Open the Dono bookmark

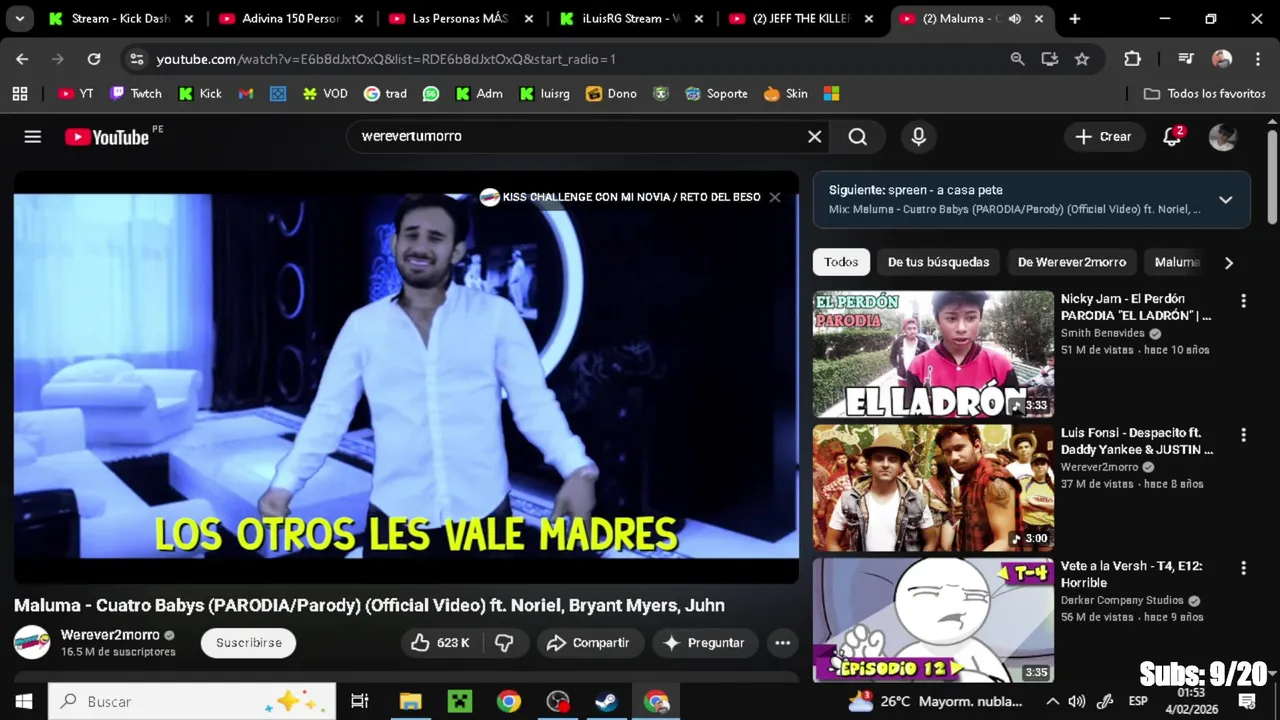611,94
